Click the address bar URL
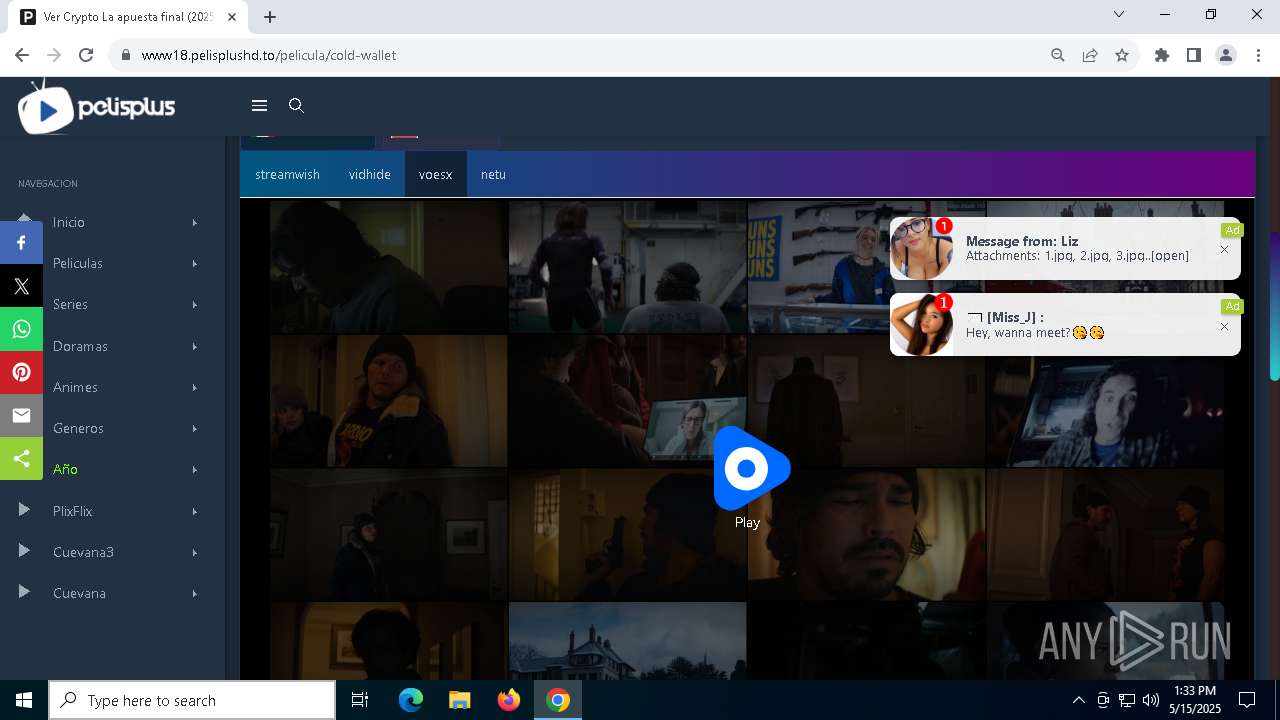The image size is (1280, 720). (x=269, y=55)
